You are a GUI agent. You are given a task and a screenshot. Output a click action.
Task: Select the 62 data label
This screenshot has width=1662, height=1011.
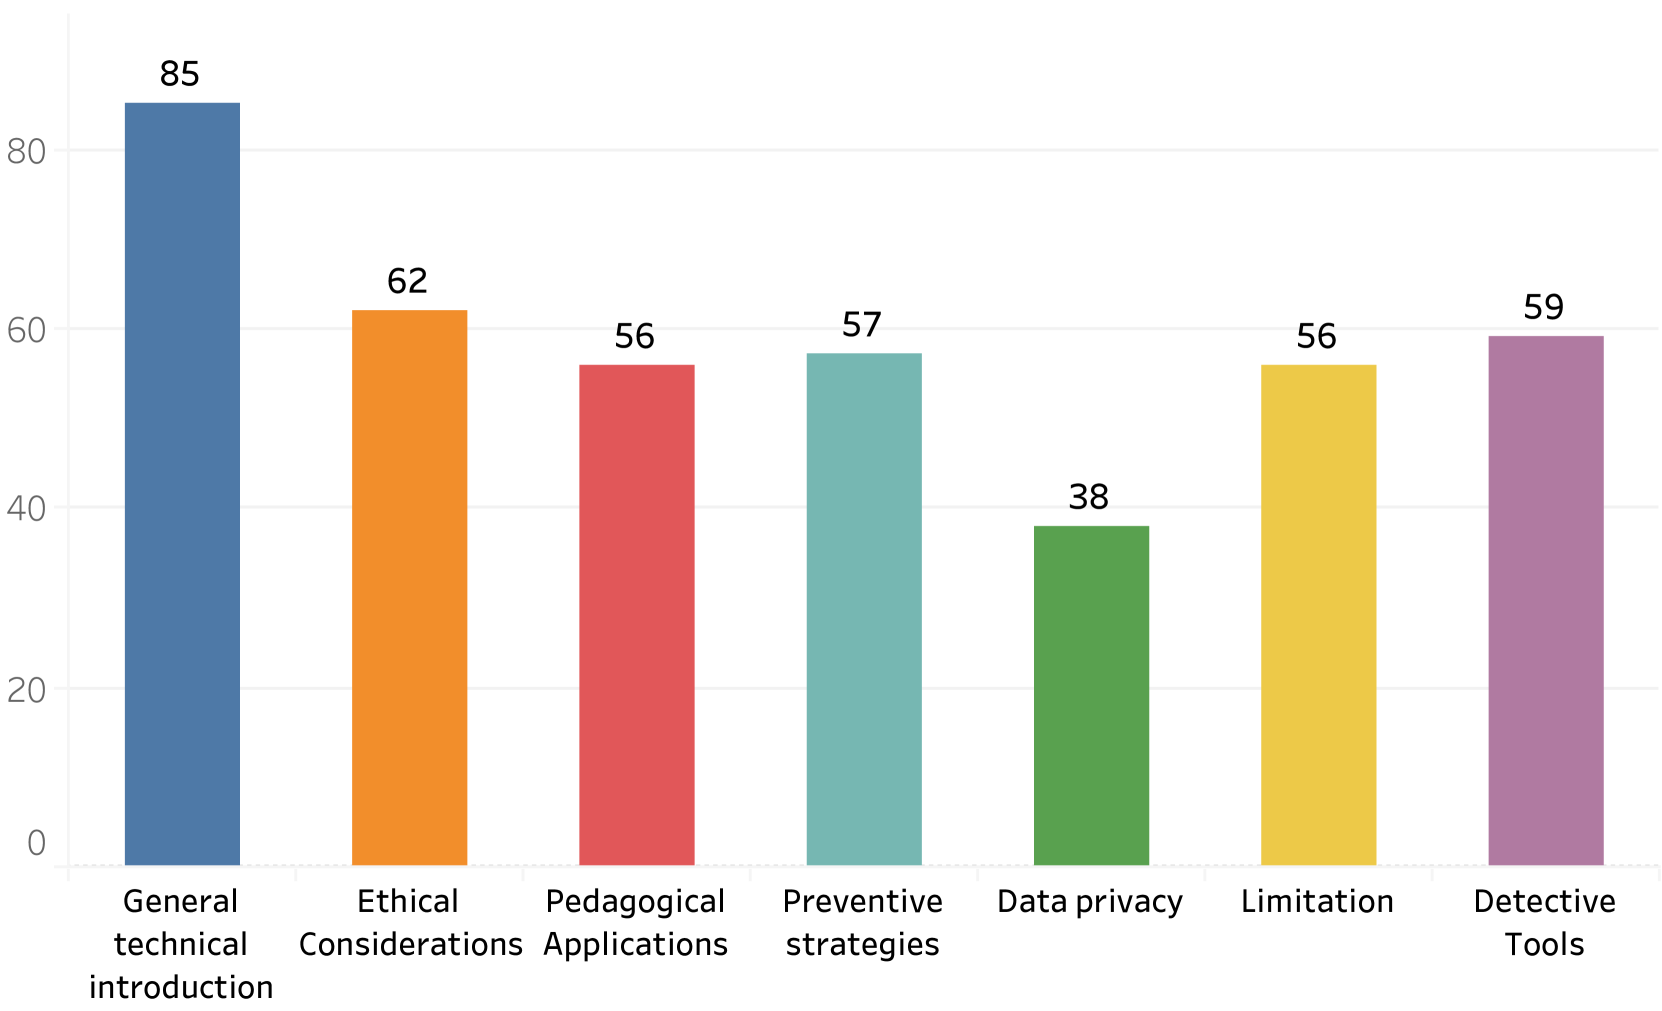pos(407,282)
